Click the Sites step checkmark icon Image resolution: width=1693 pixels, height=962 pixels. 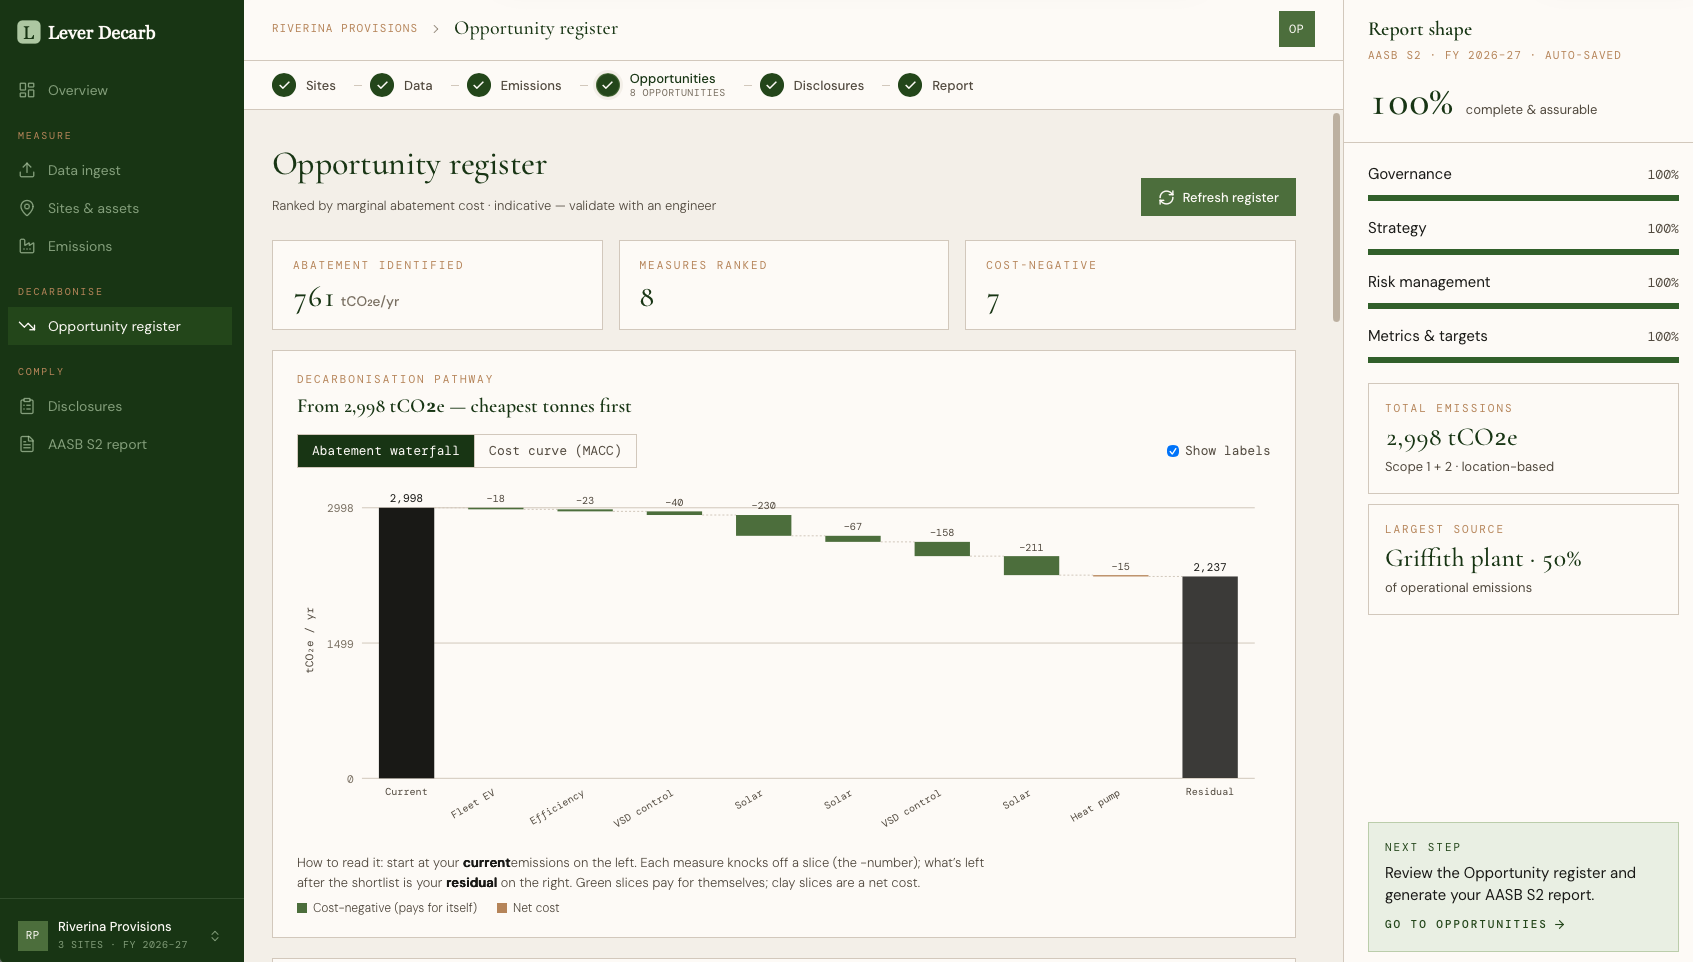pos(284,85)
